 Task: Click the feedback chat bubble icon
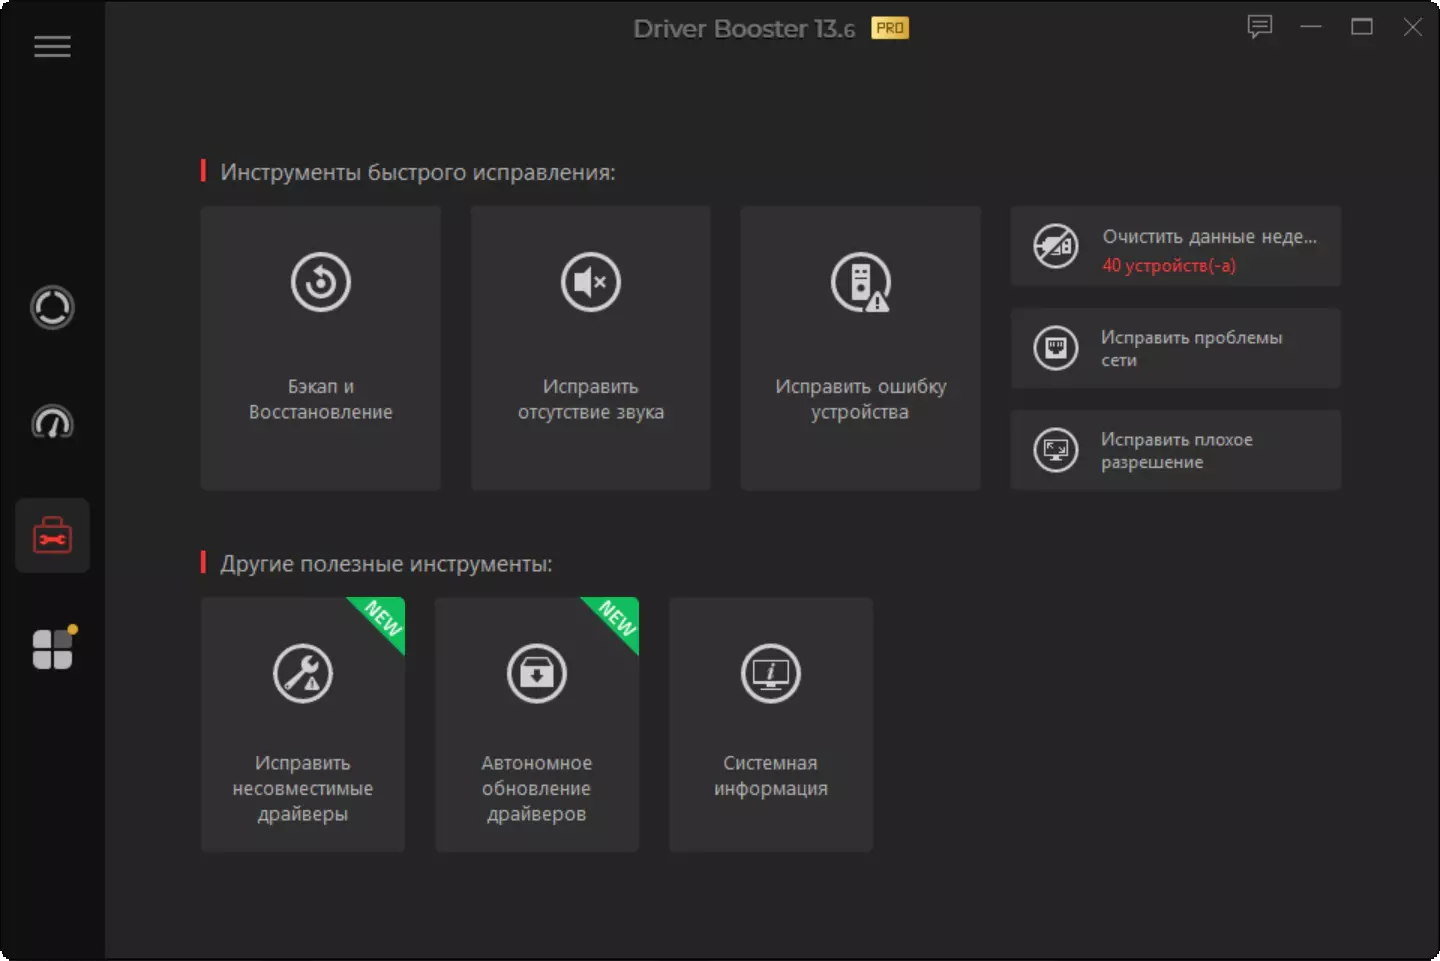1260,27
